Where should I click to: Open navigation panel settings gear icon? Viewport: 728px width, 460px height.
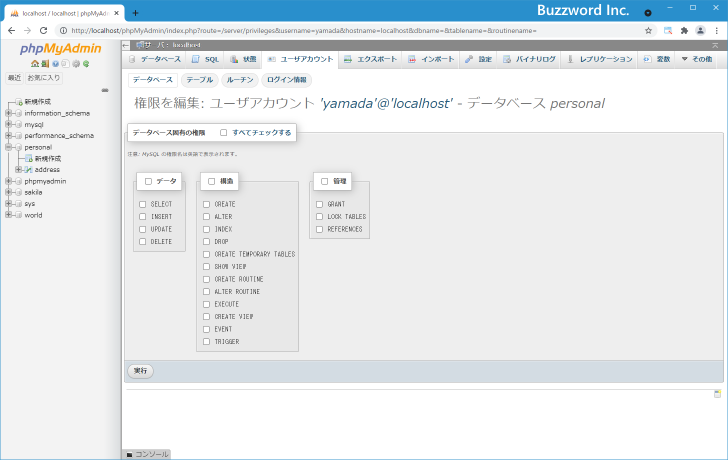click(76, 64)
